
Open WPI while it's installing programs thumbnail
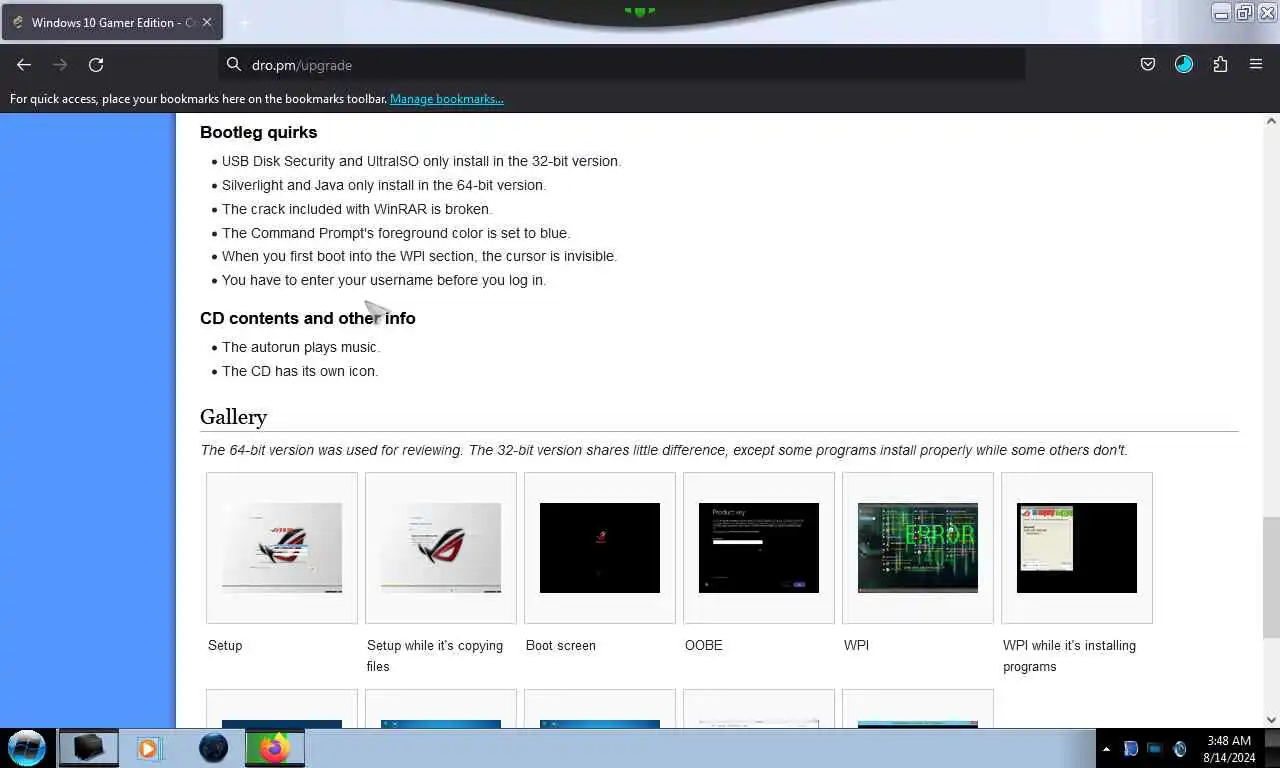pos(1077,548)
